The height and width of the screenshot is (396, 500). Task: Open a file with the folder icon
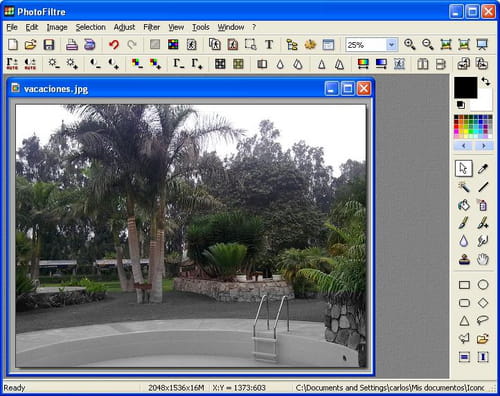coord(30,44)
